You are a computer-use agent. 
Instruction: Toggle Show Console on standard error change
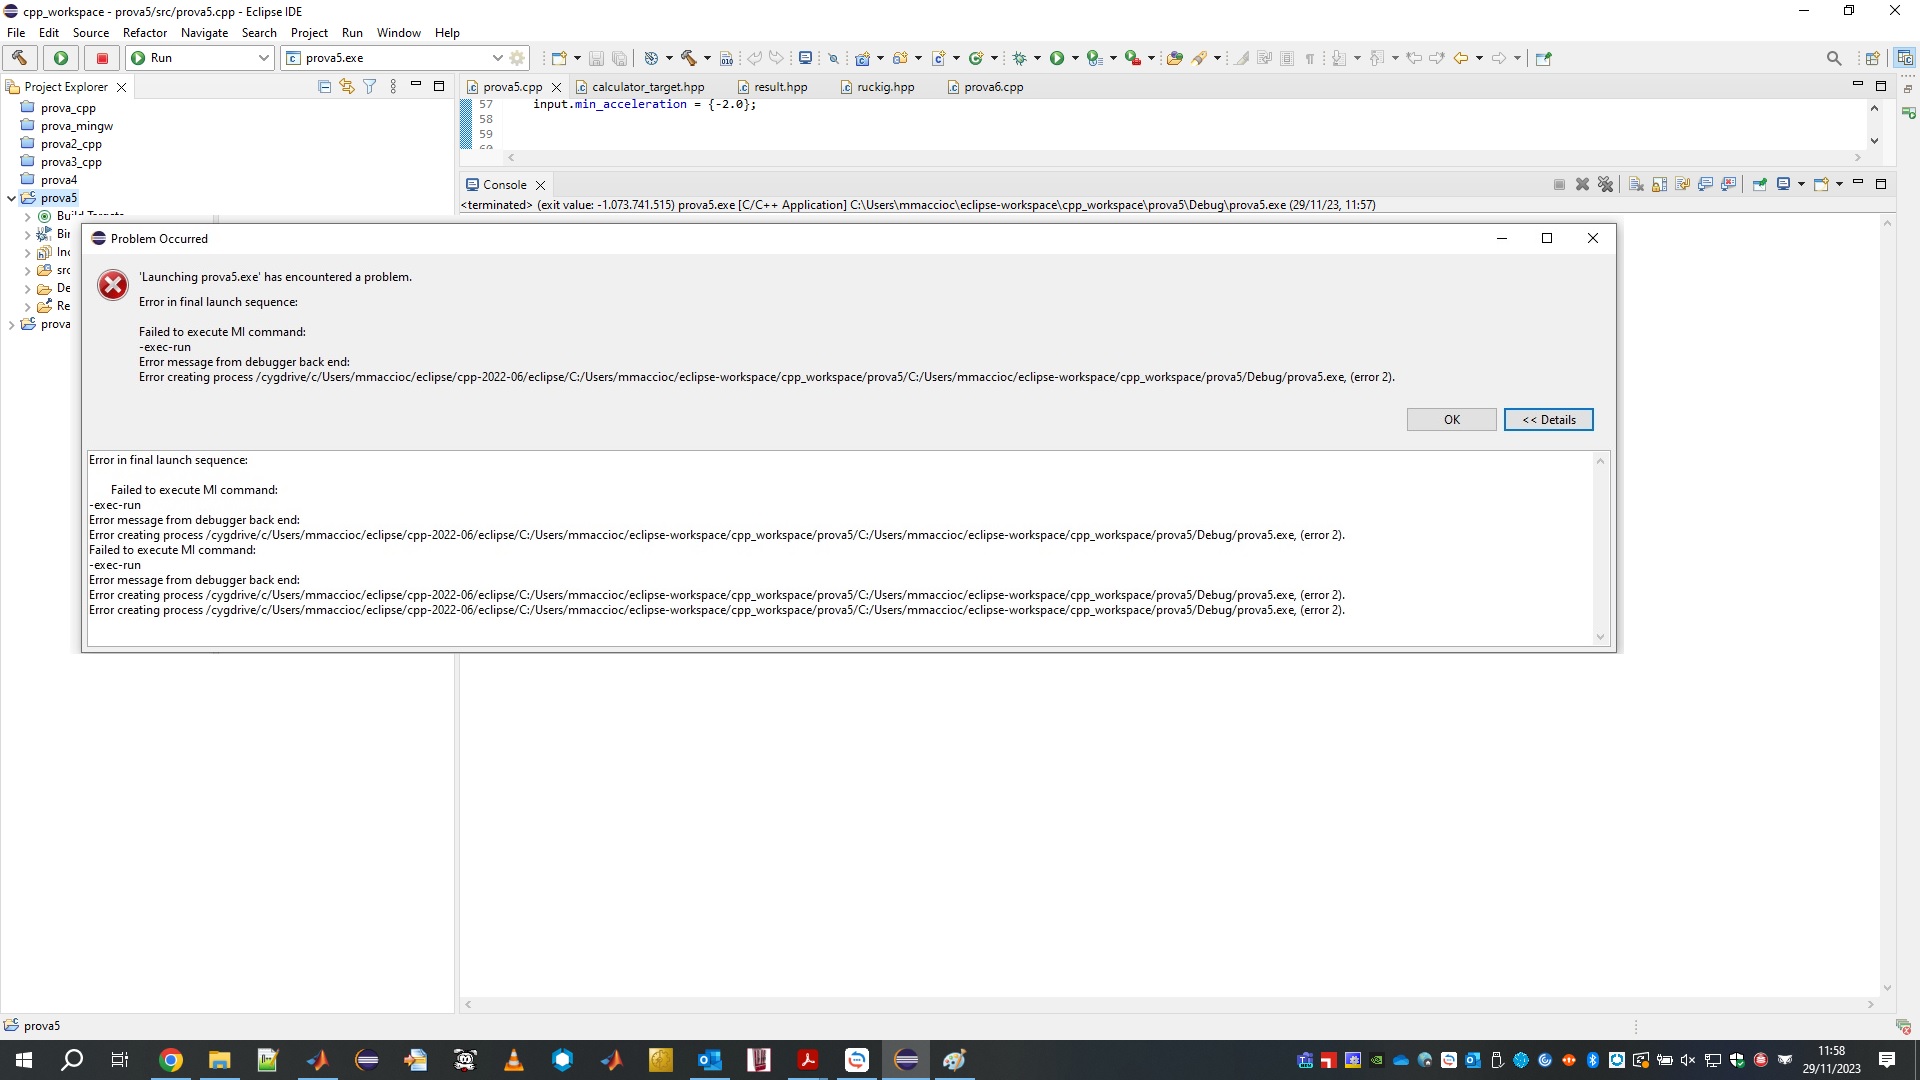click(x=1728, y=184)
